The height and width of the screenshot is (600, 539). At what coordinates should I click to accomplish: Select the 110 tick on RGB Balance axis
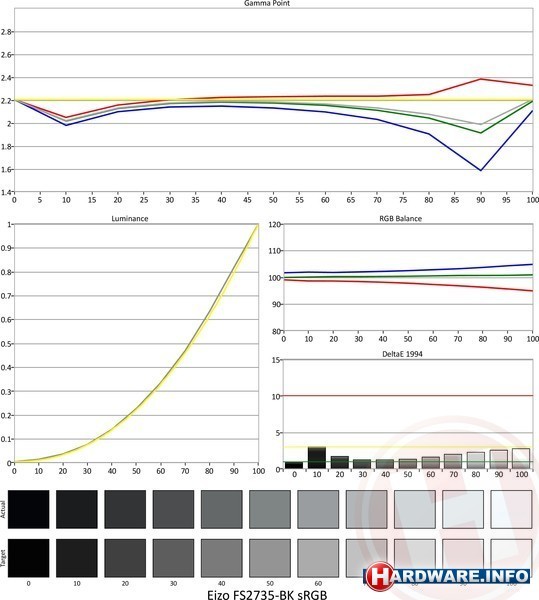[275, 251]
